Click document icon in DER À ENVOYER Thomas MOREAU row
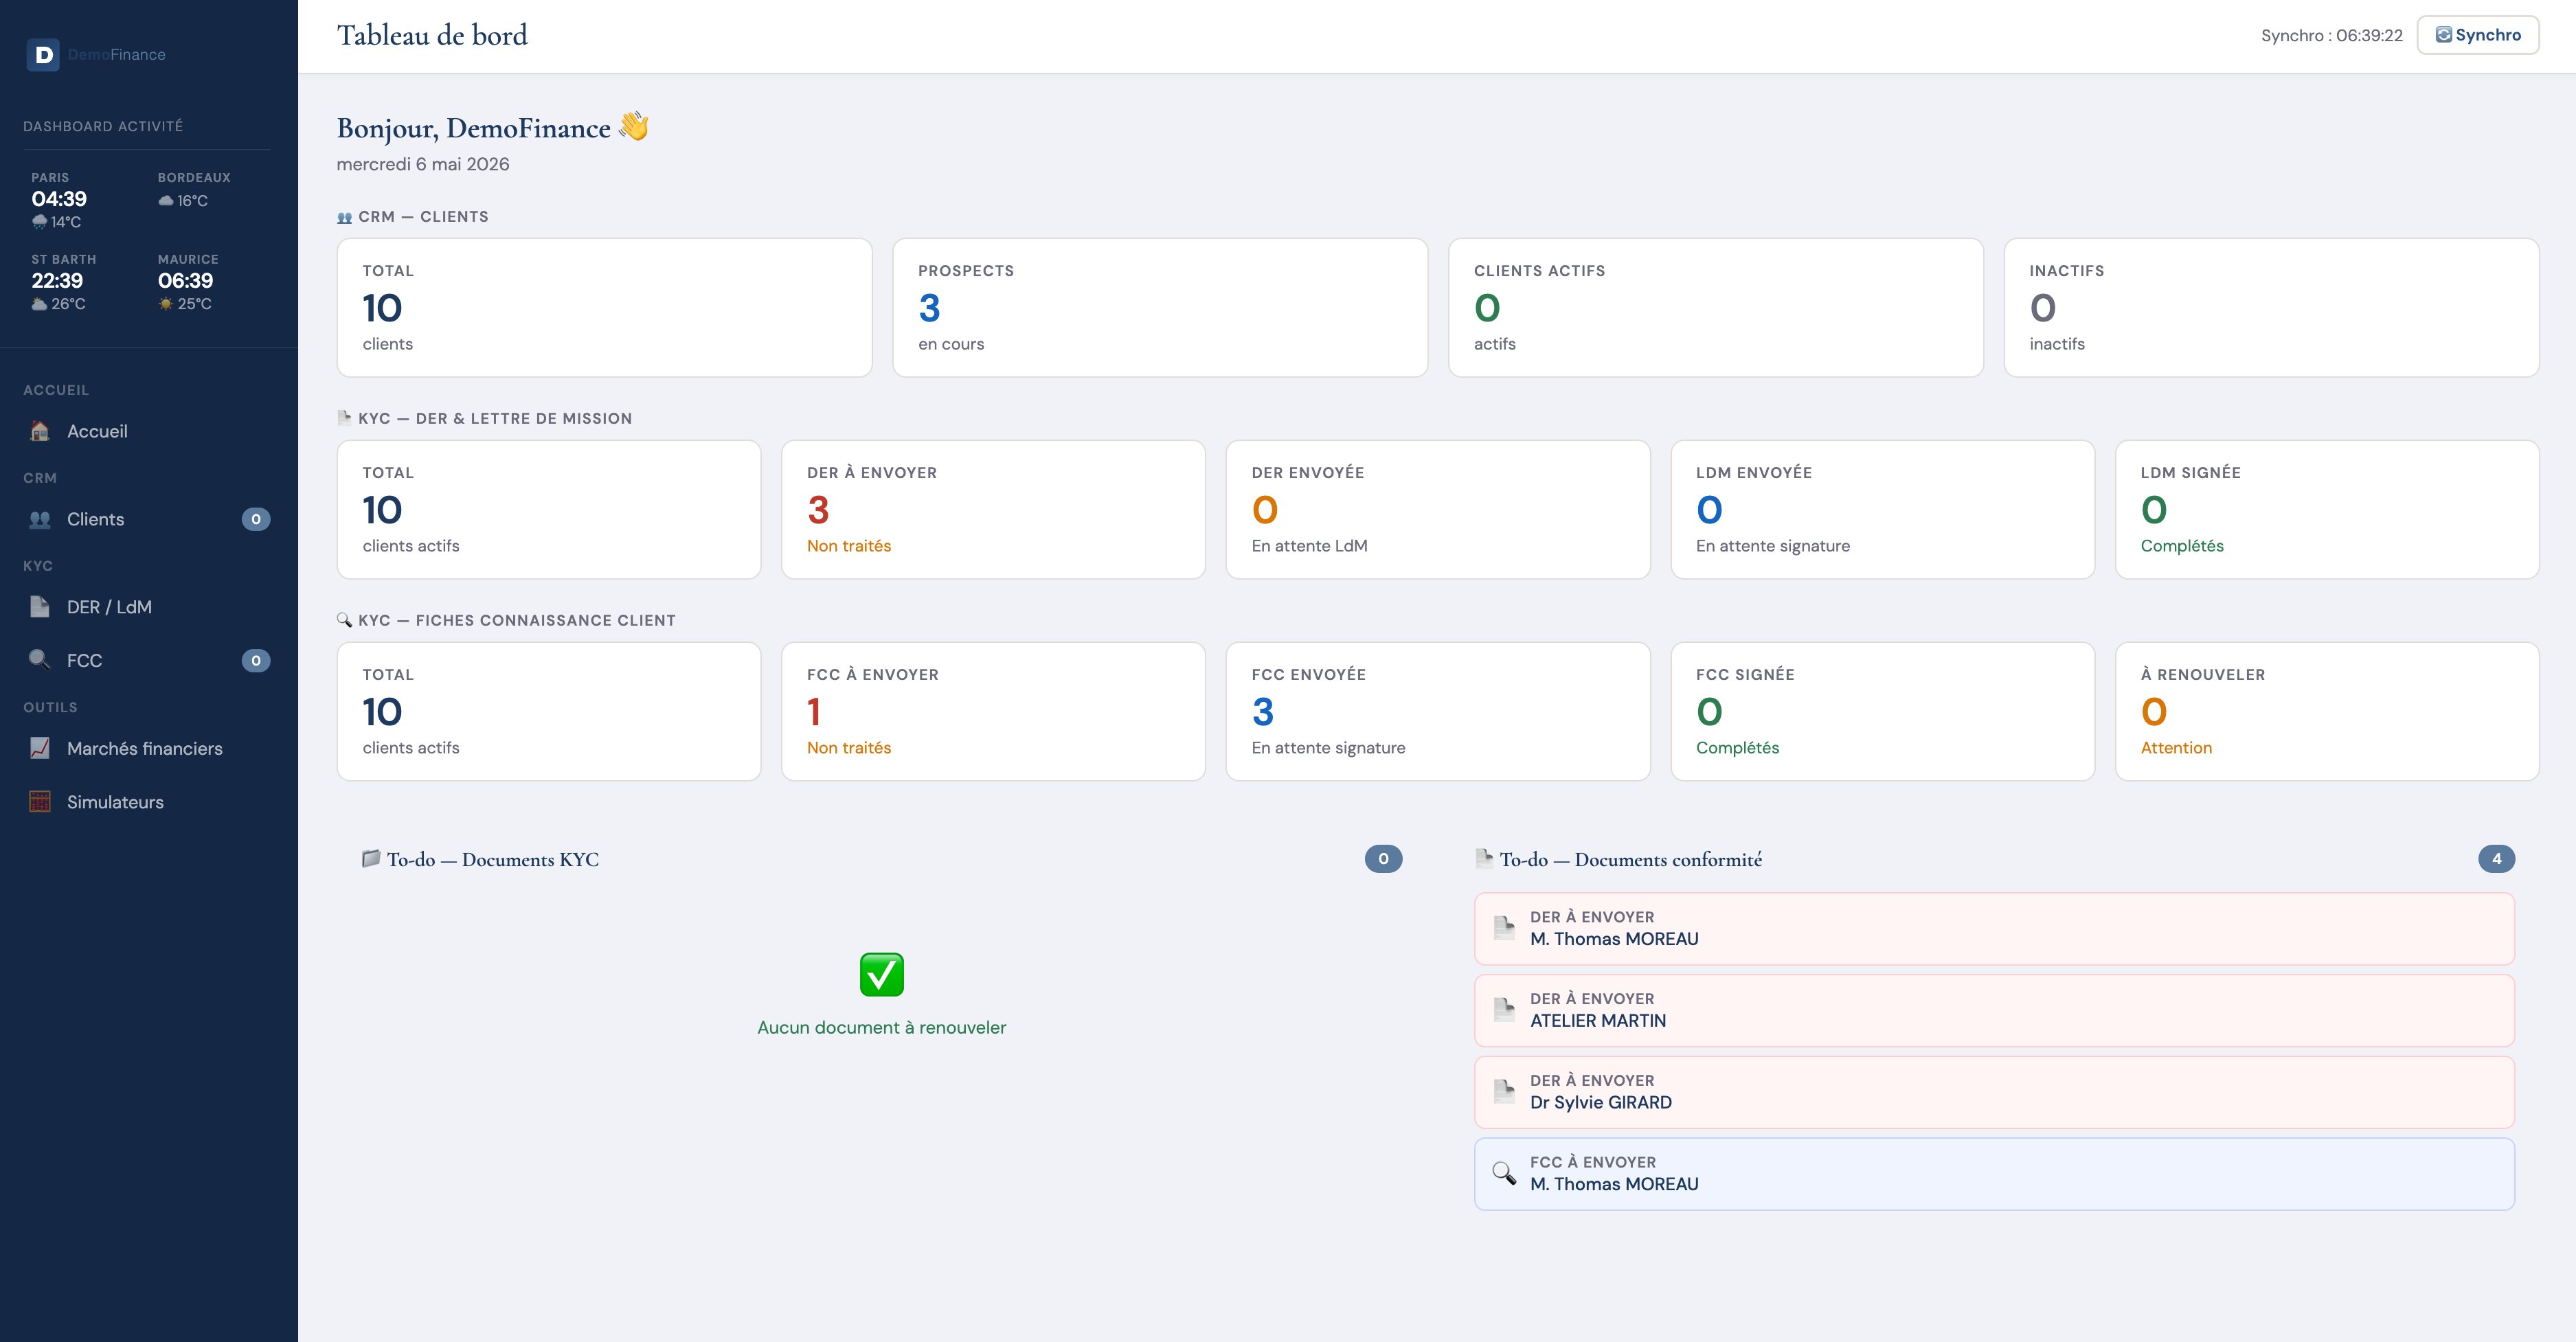The width and height of the screenshot is (2576, 1342). coord(1503,928)
